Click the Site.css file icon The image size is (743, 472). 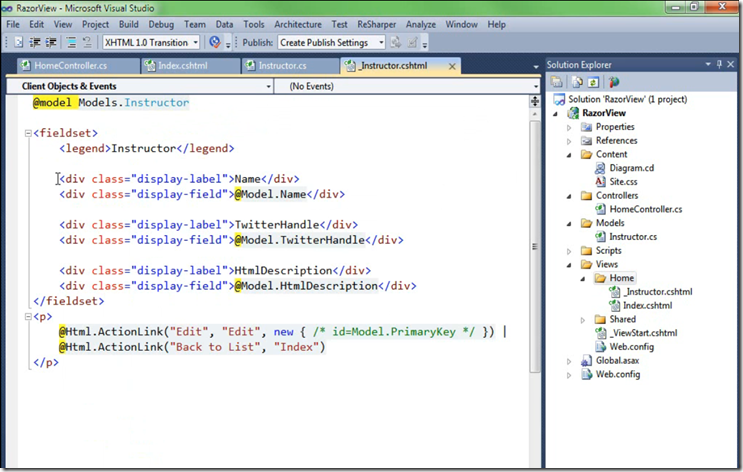(x=600, y=182)
